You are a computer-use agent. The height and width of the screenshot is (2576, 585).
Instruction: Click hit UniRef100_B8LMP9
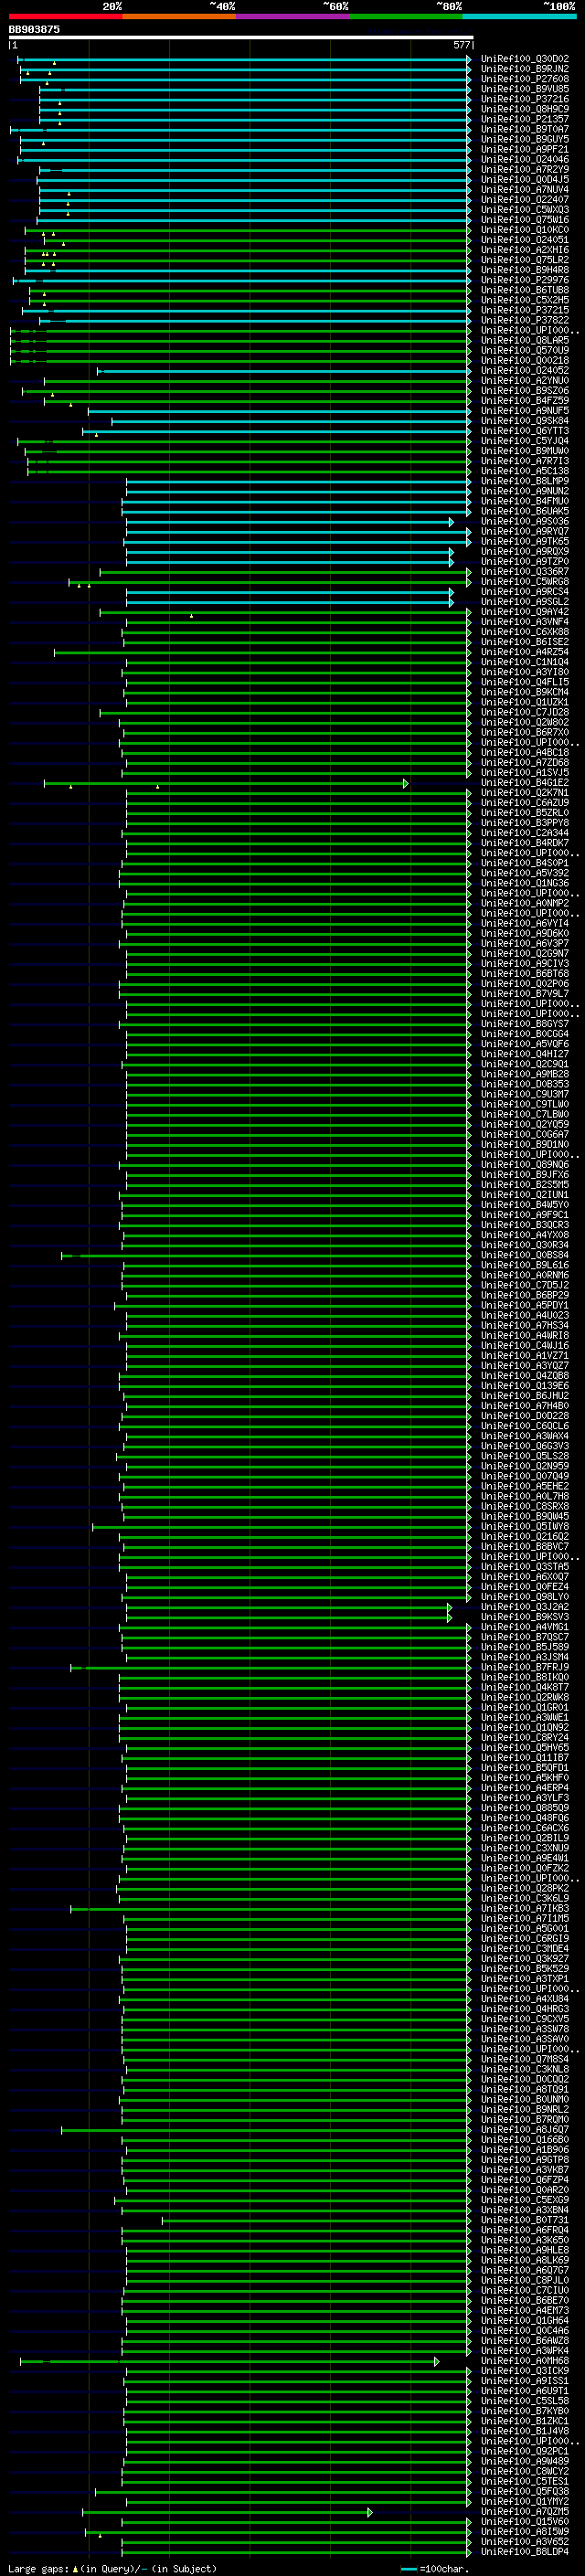524,481
